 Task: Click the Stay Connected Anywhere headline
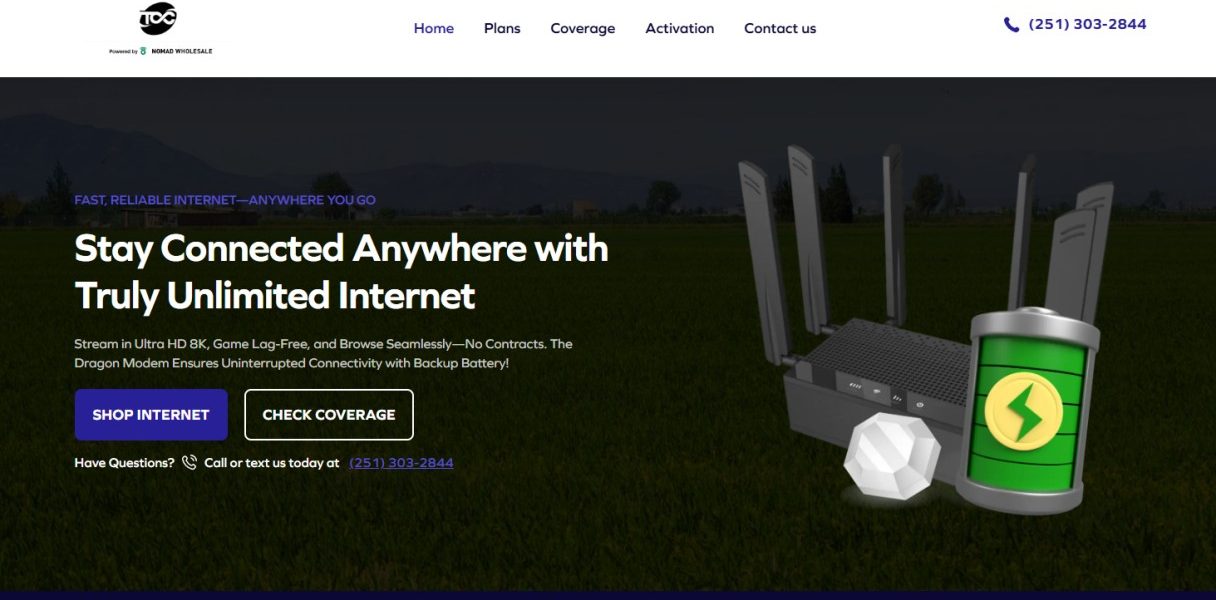(x=341, y=272)
